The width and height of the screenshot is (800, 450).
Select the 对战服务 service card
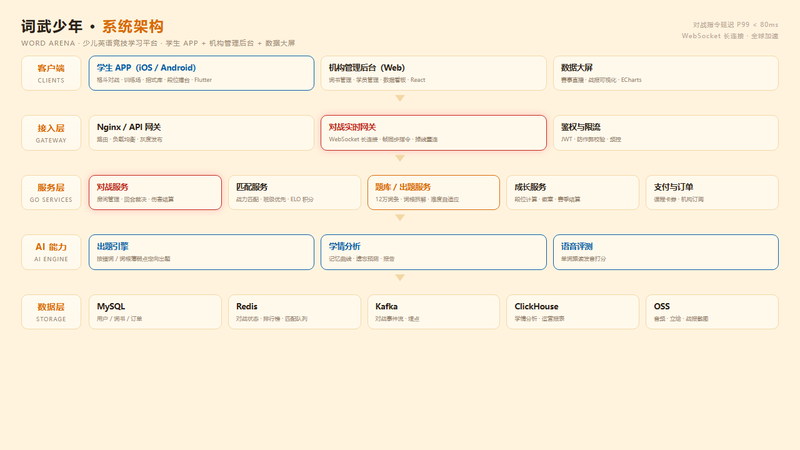point(155,192)
